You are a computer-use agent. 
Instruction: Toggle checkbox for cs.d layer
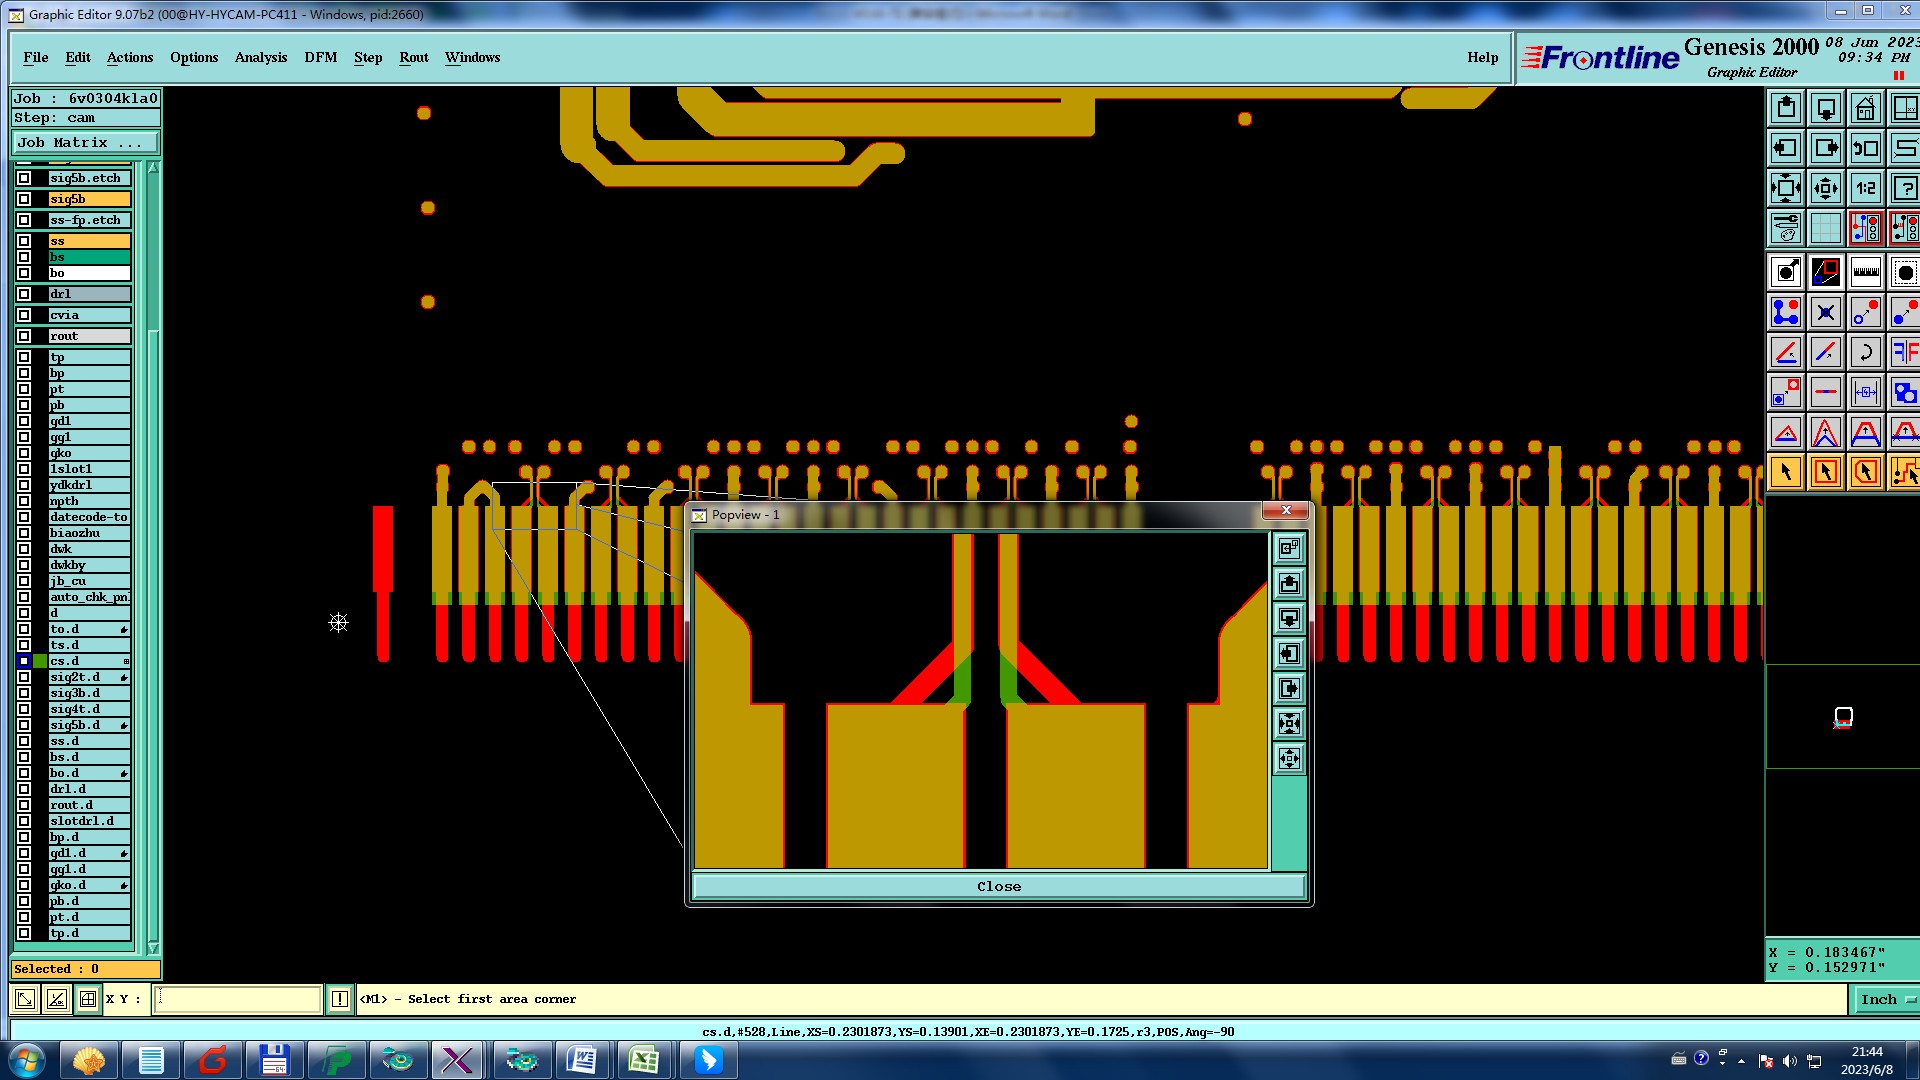click(x=24, y=661)
